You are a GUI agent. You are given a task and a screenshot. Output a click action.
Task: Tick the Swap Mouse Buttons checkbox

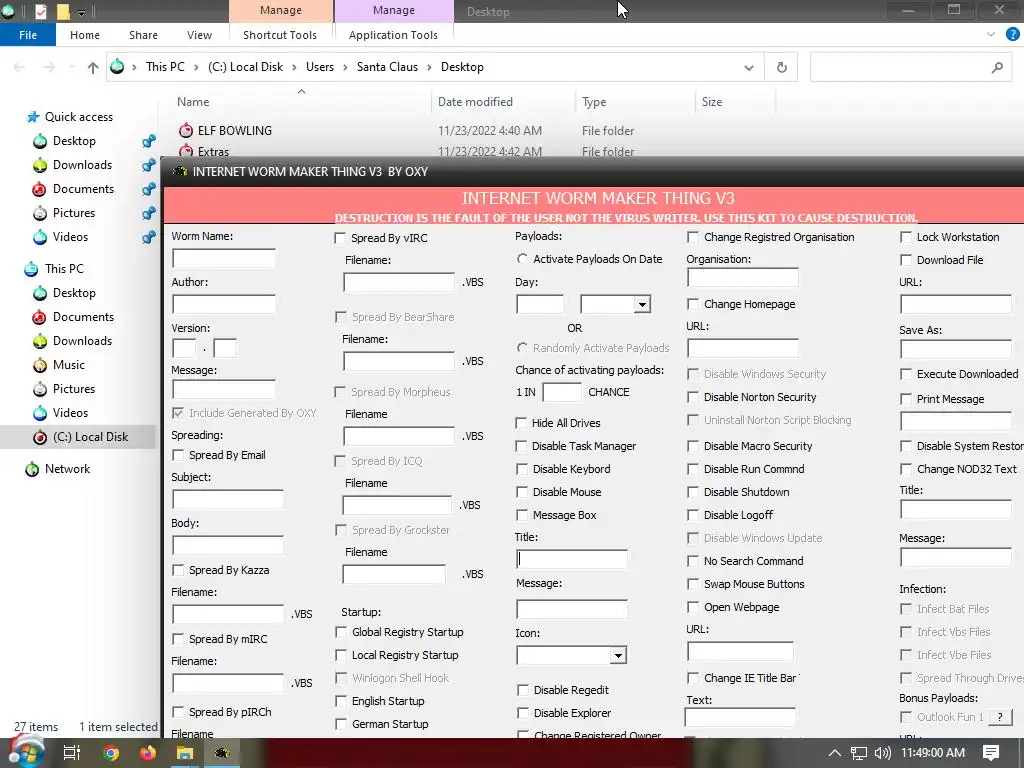click(x=693, y=584)
